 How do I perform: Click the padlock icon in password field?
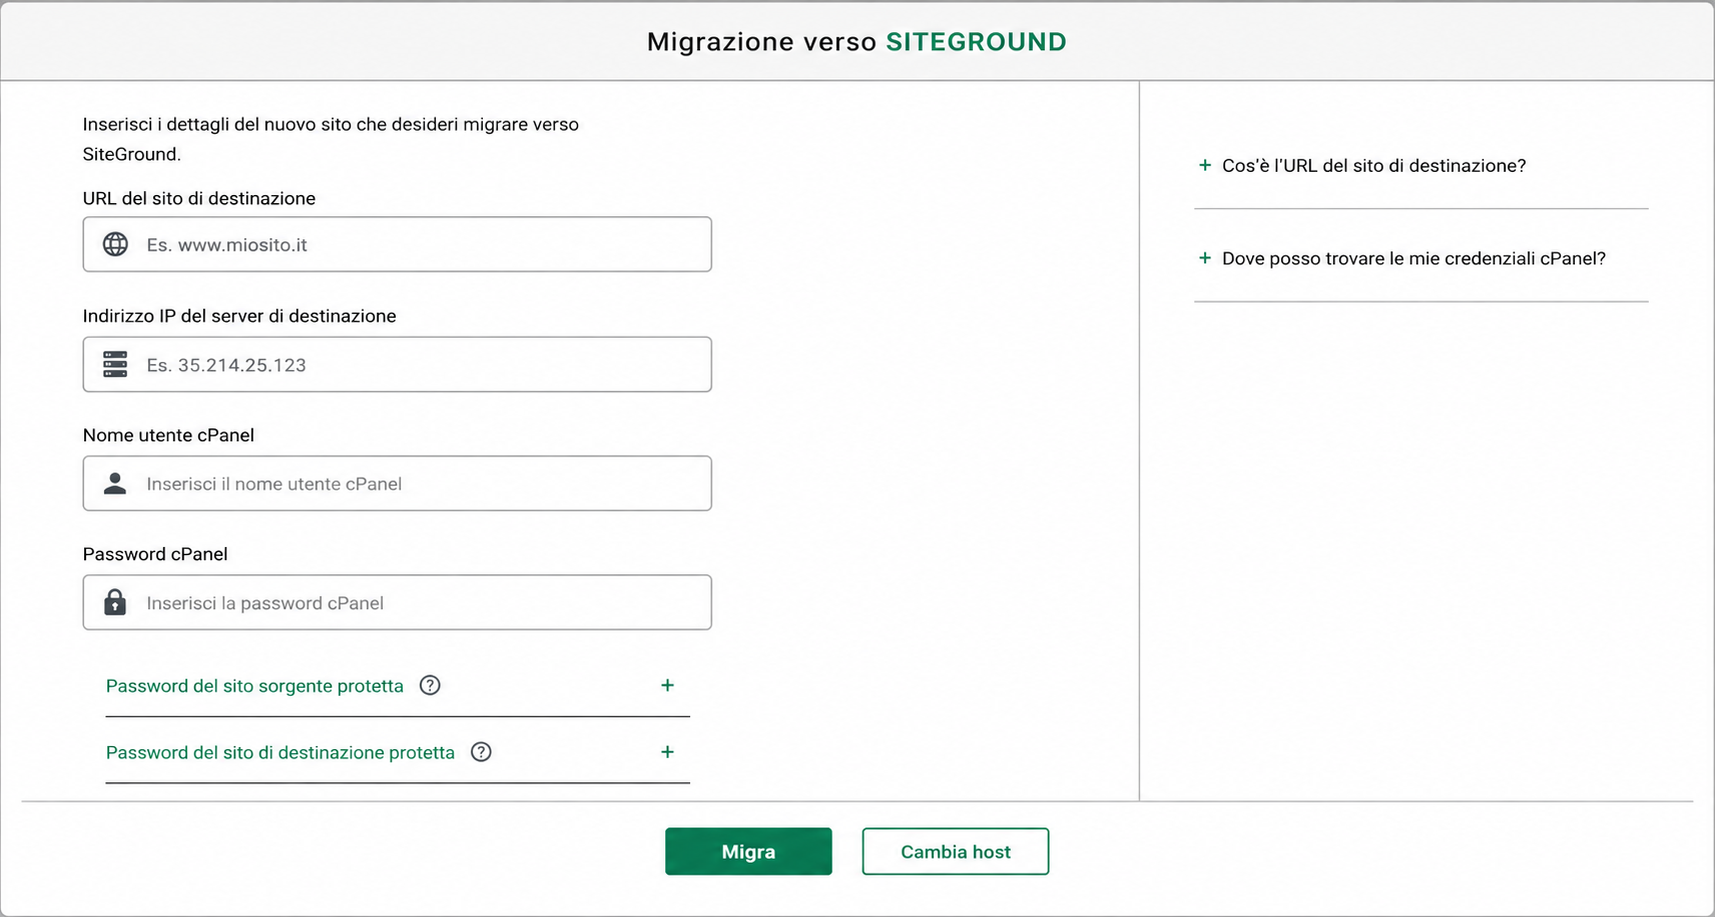116,602
